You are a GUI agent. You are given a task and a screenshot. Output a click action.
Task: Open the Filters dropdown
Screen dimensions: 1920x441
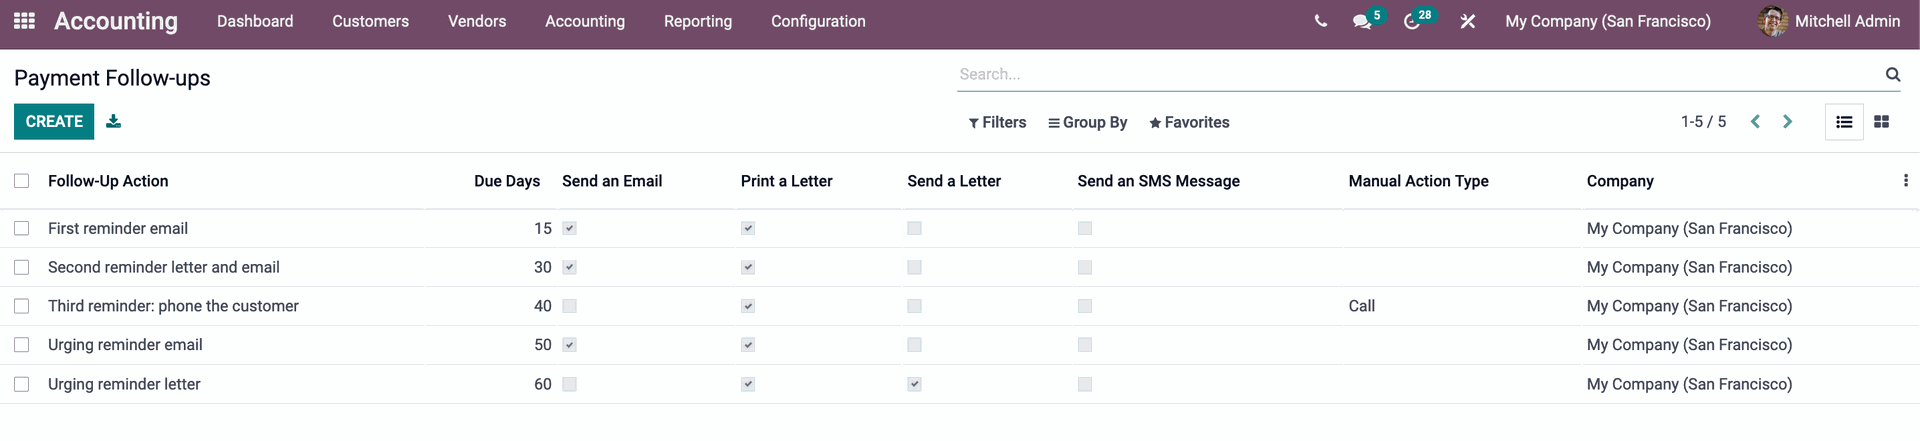pos(997,122)
